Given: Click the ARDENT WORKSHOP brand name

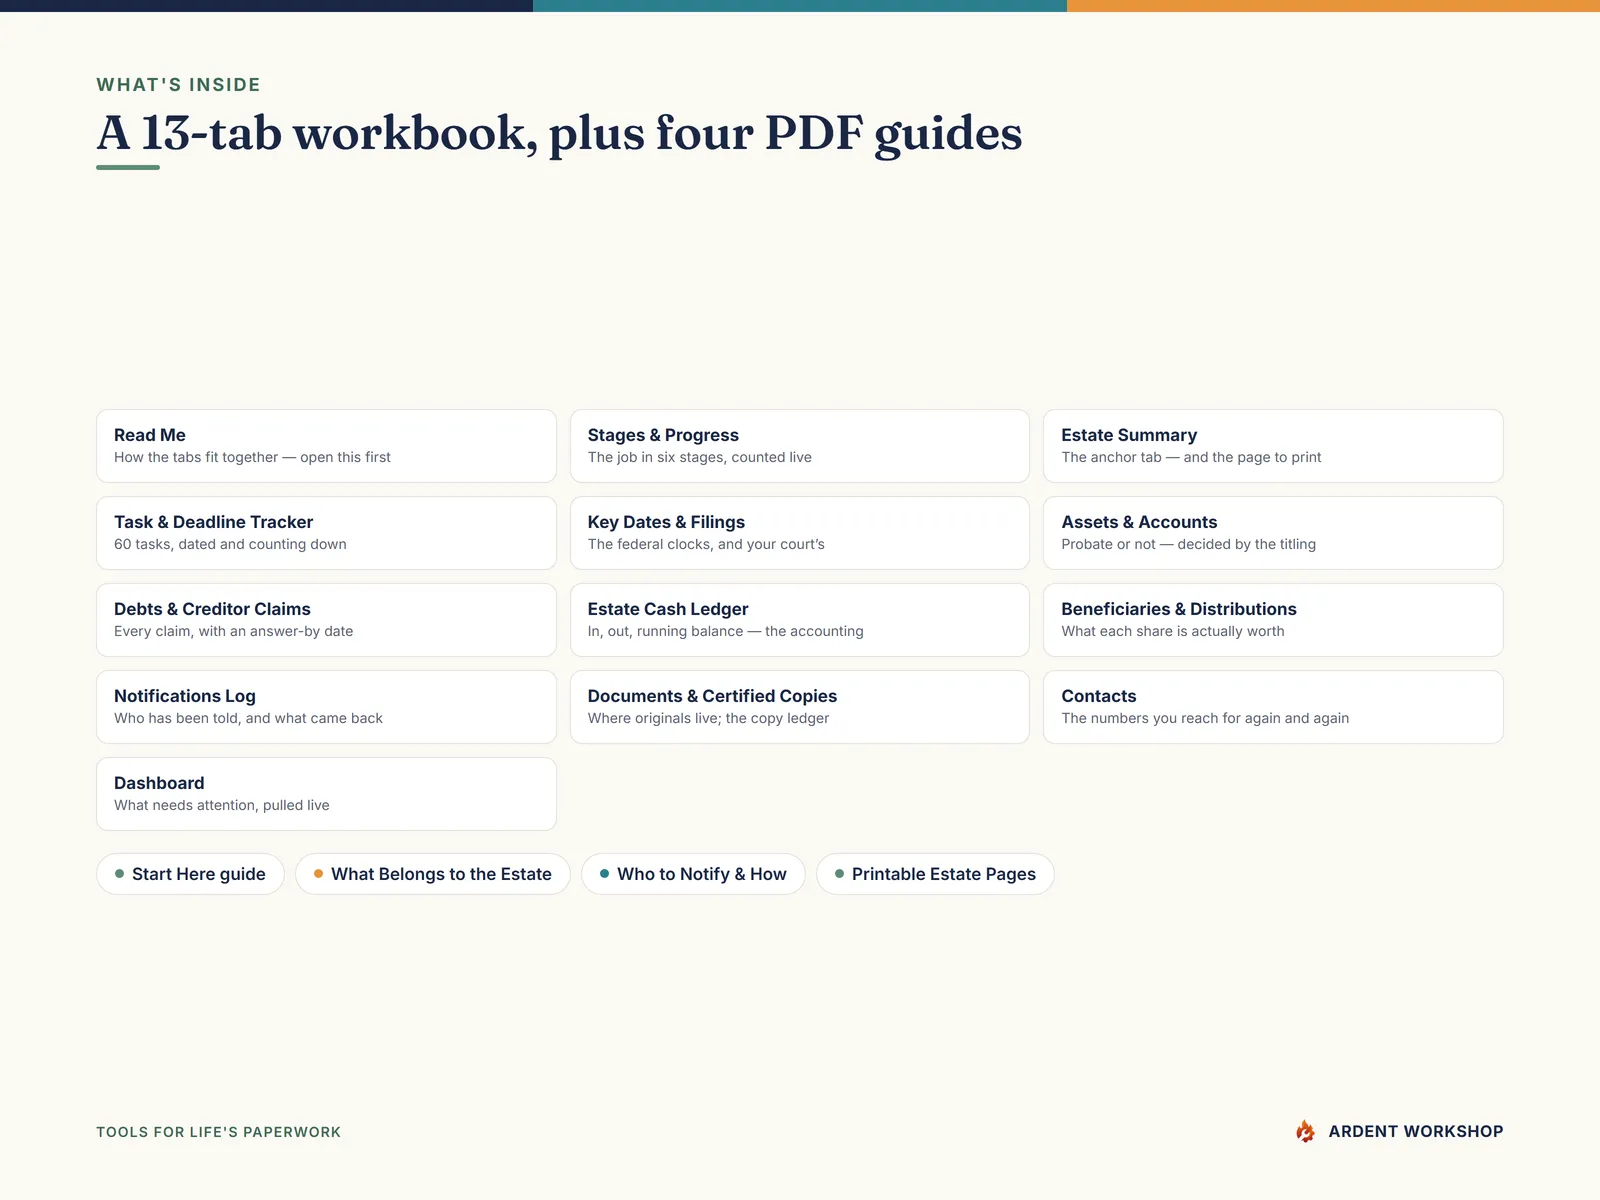Looking at the screenshot, I should (1415, 1131).
